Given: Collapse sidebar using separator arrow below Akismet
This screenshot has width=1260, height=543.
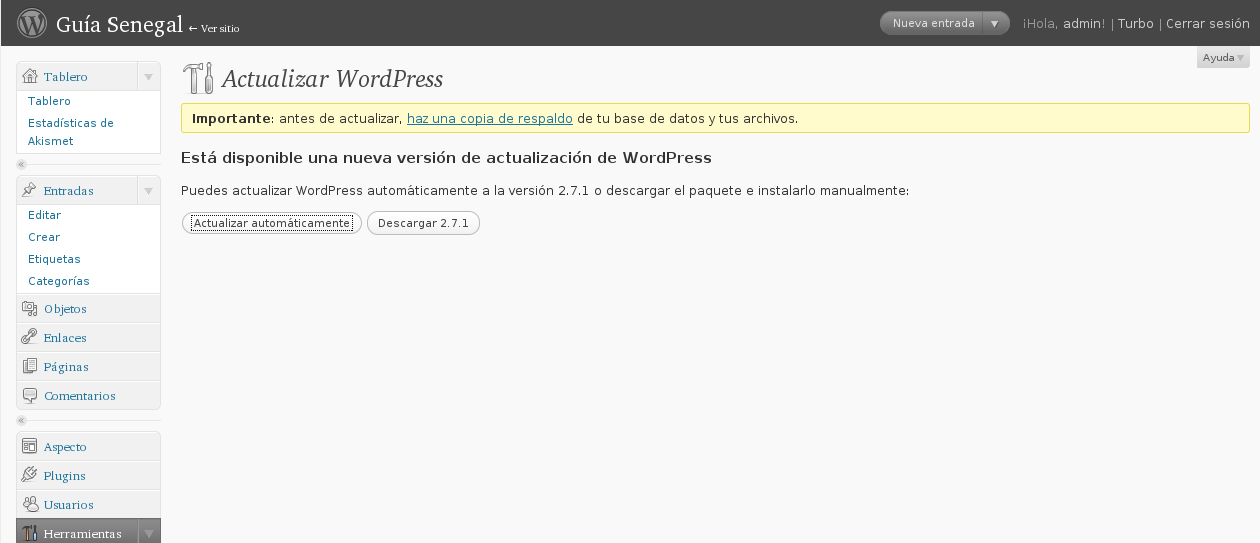Looking at the screenshot, I should [21, 164].
